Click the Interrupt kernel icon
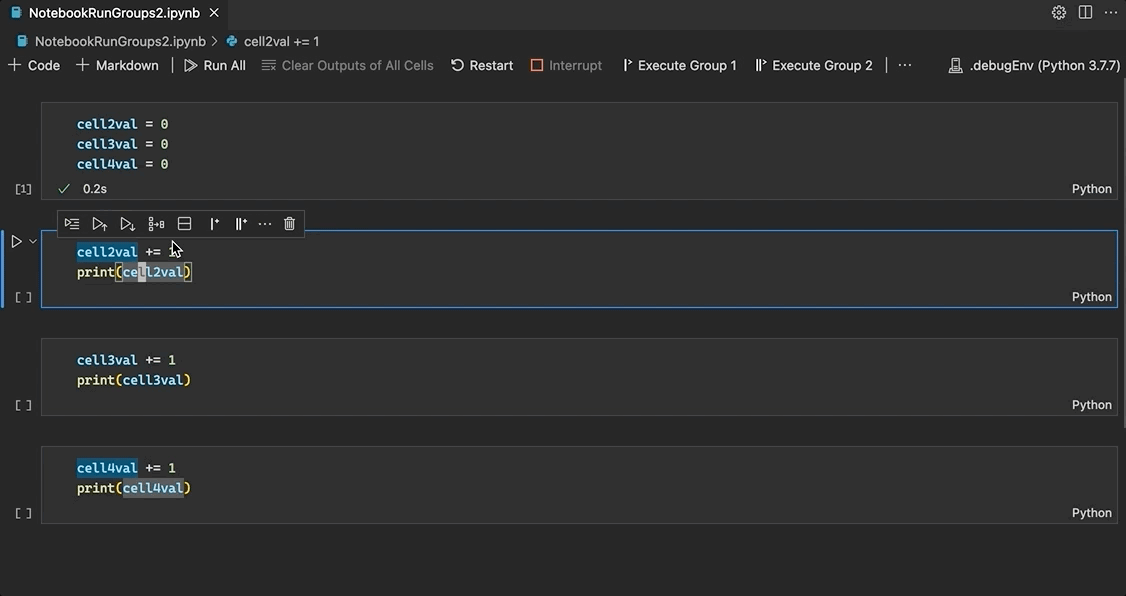The width and height of the screenshot is (1126, 596). point(566,64)
